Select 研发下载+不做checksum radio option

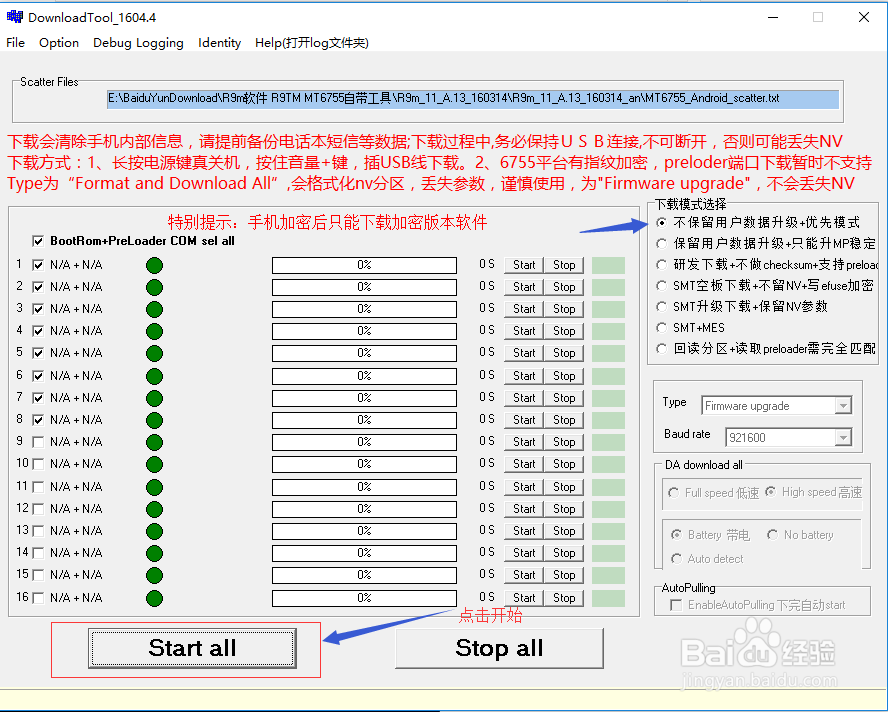coord(661,265)
